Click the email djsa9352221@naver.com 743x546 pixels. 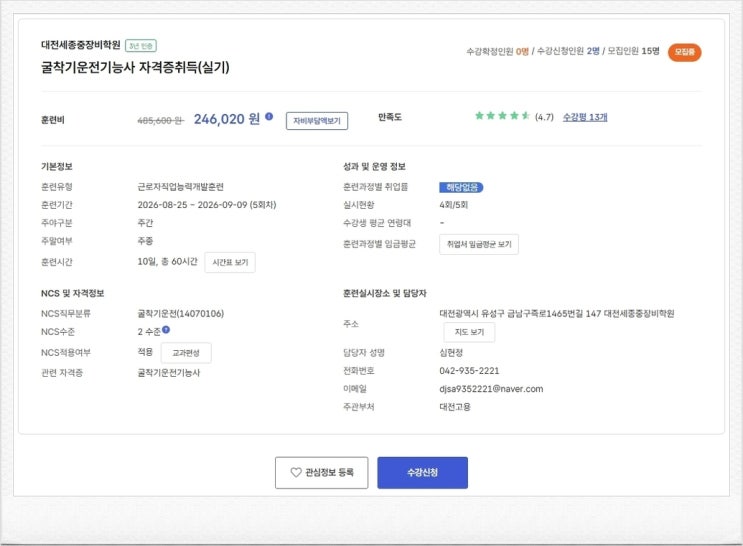point(491,389)
